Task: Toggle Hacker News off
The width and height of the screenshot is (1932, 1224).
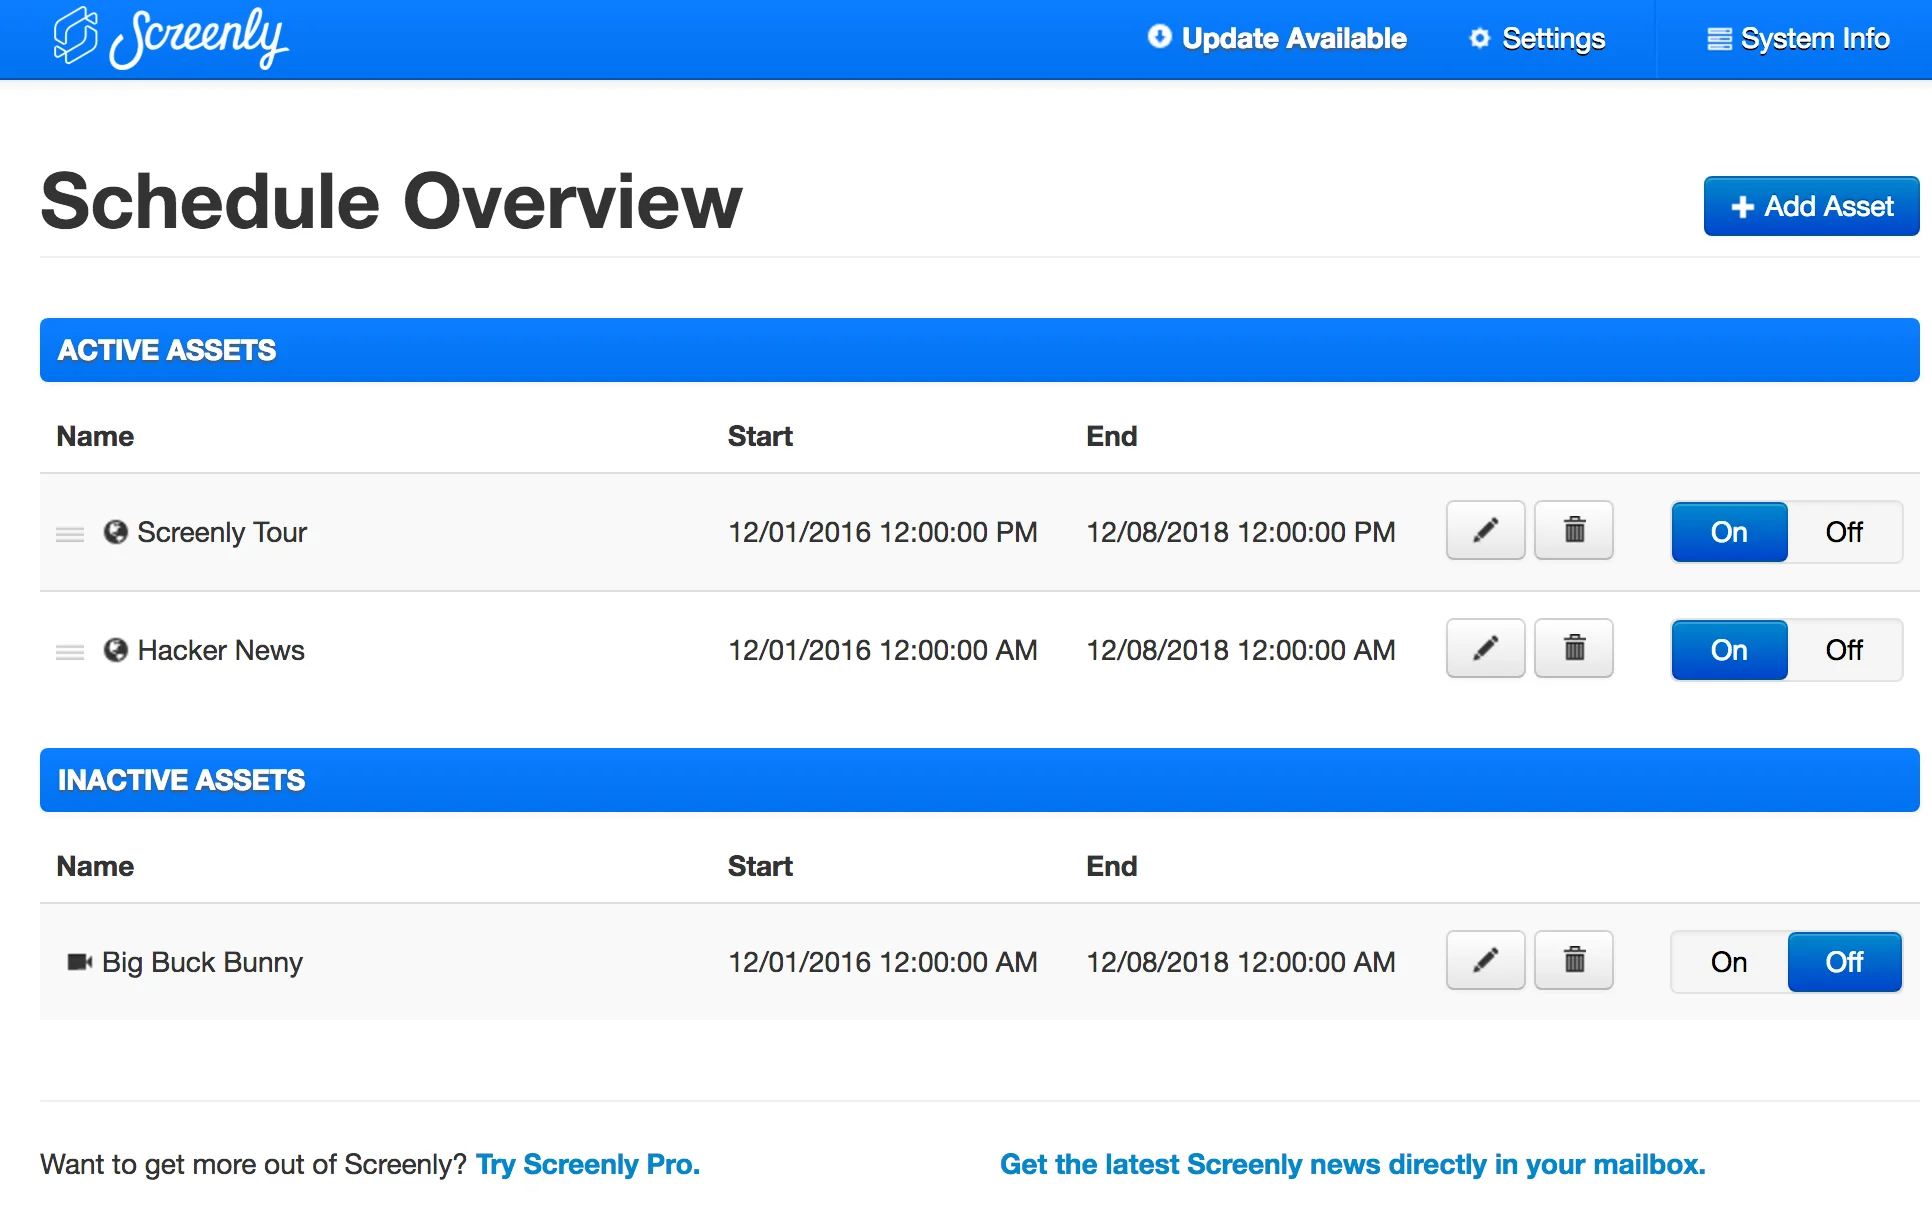Action: coord(1845,649)
